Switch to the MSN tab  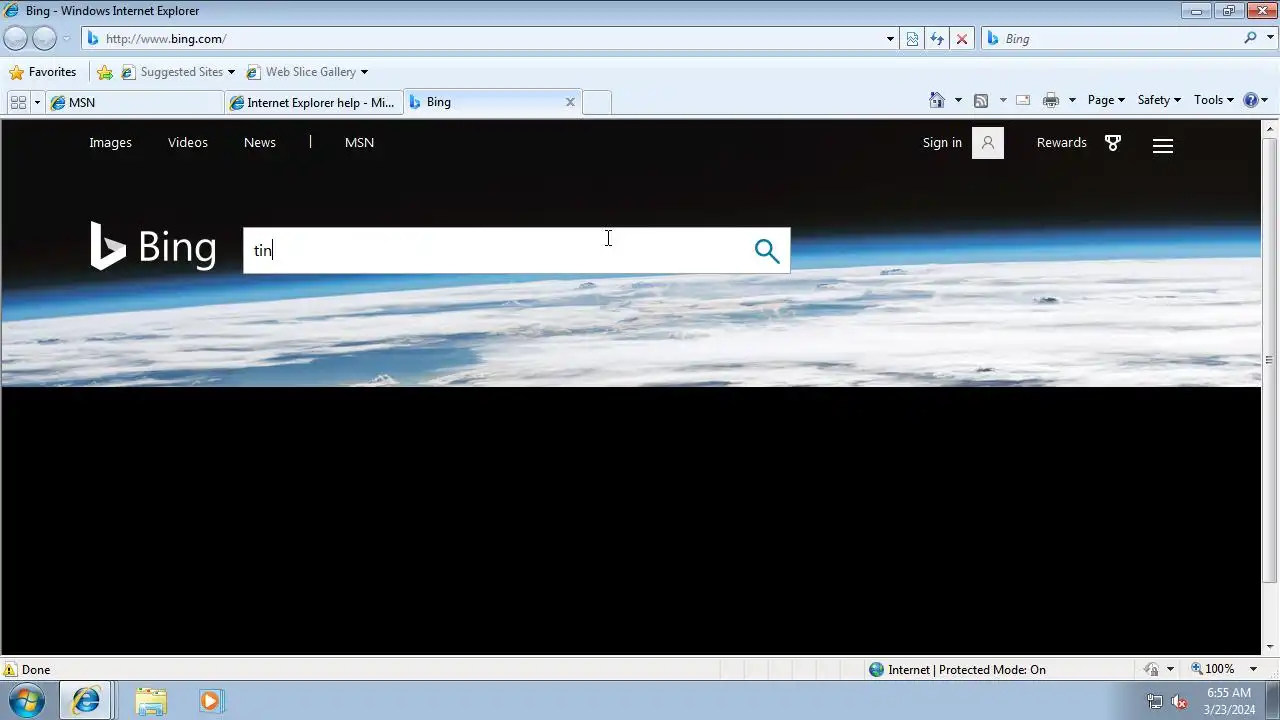coord(135,102)
